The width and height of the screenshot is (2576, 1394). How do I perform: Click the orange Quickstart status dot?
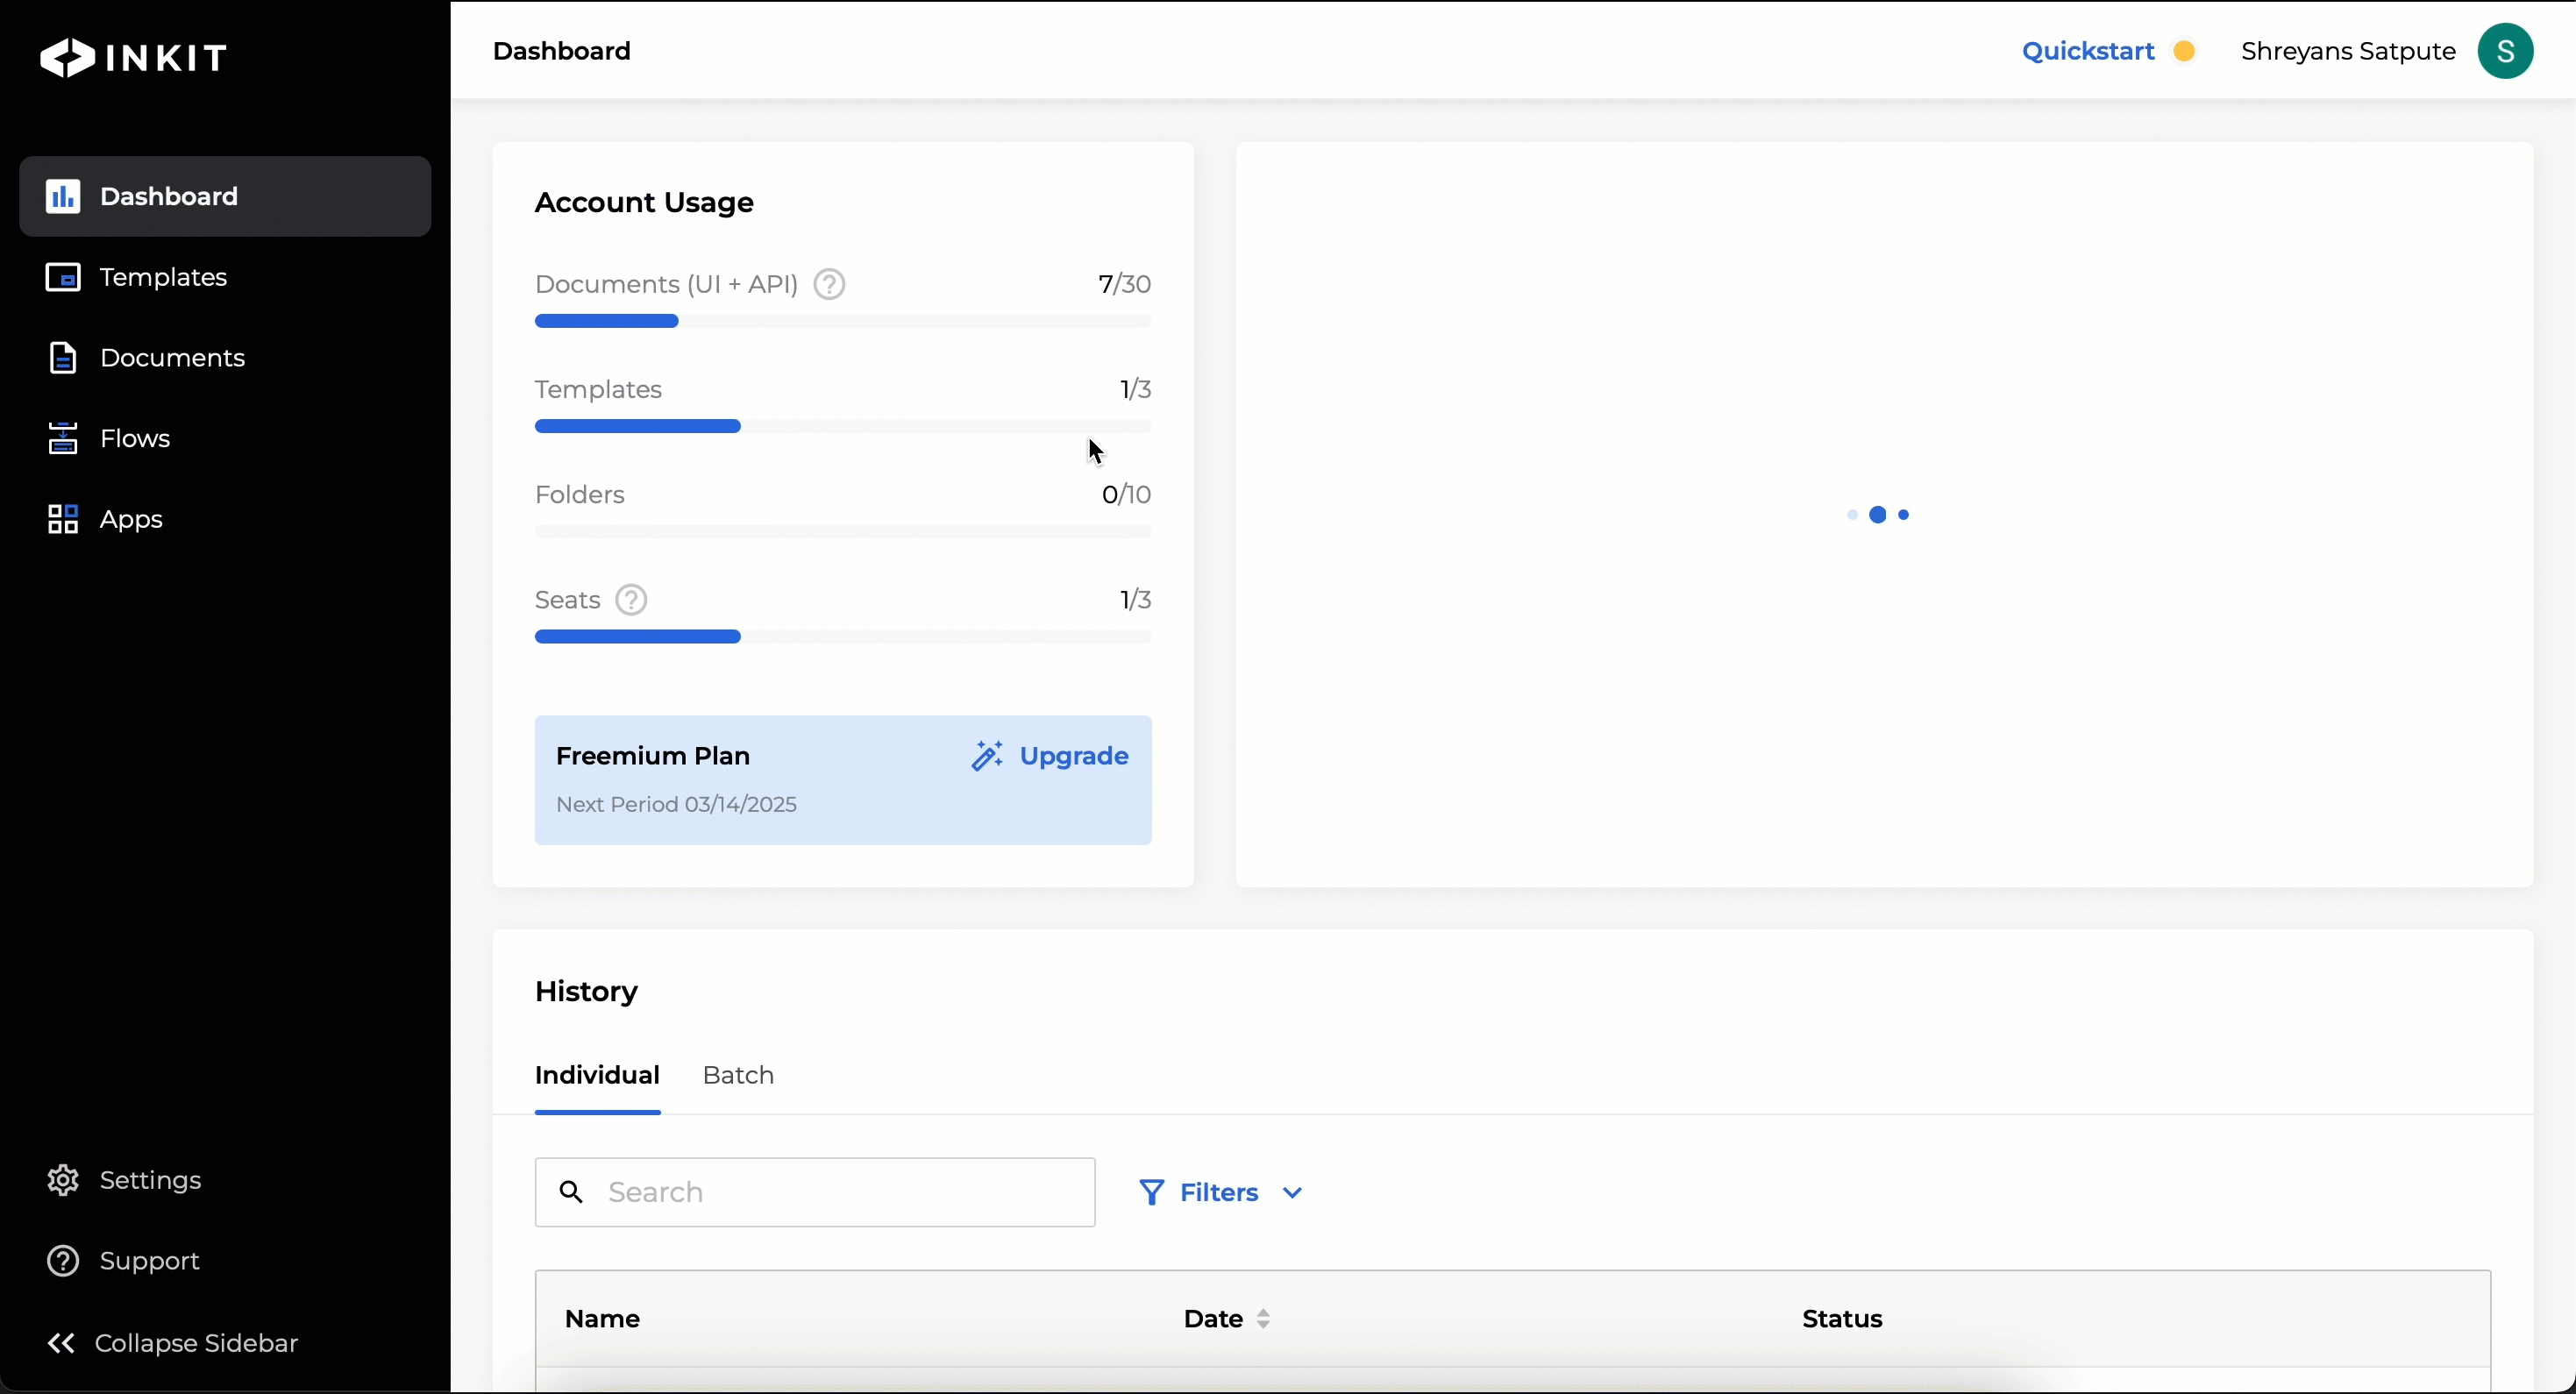(x=2185, y=51)
